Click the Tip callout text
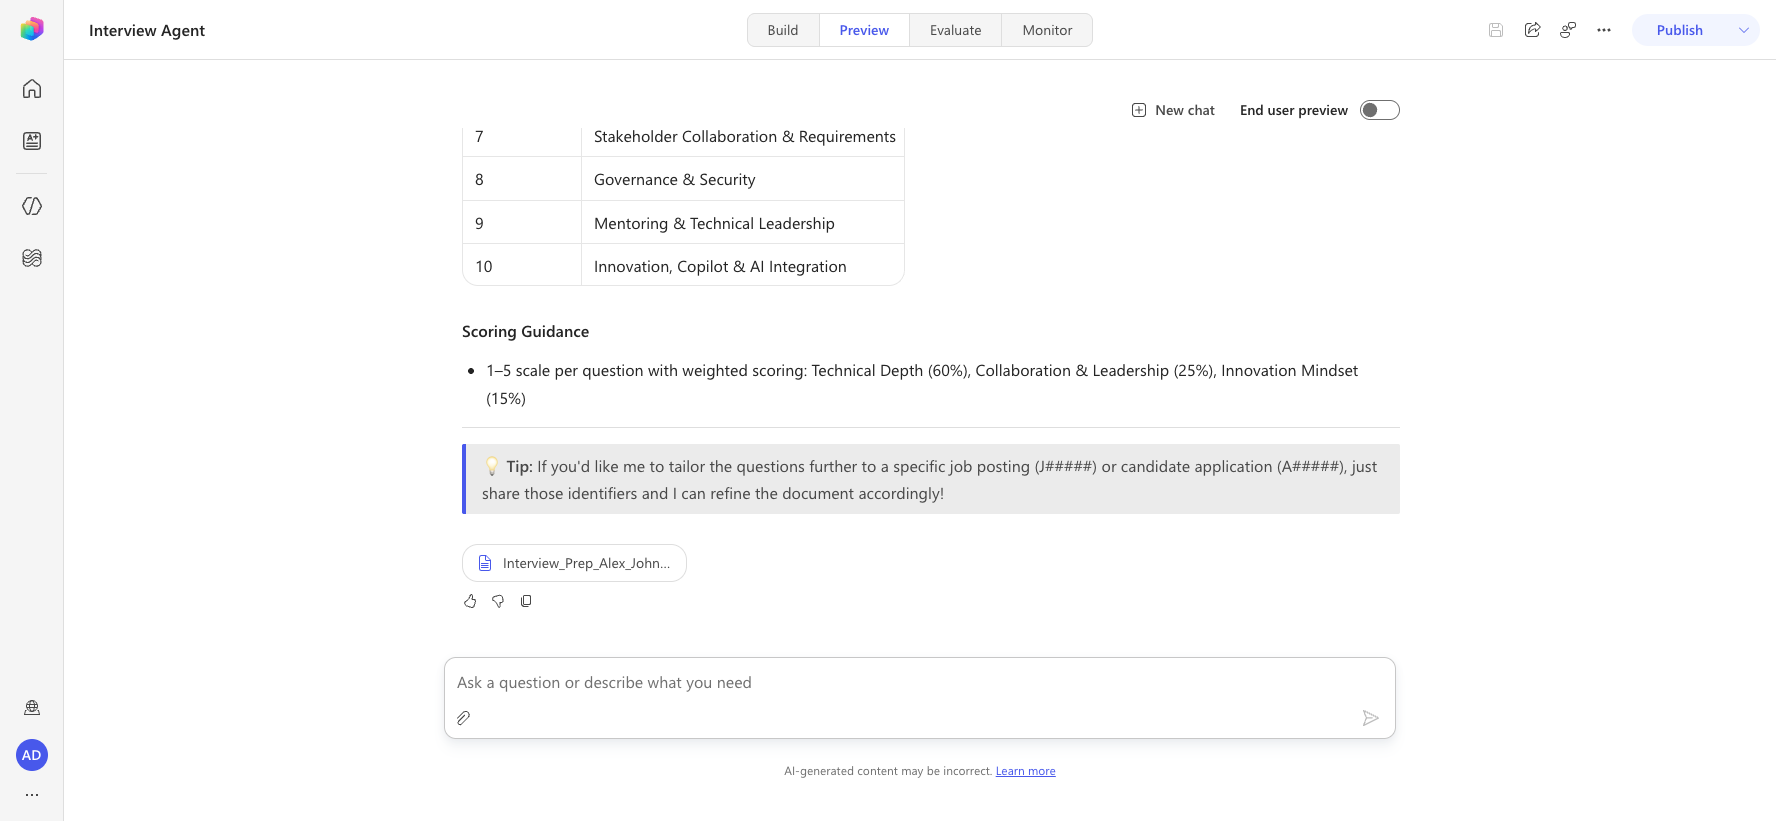Viewport: 1776px width, 821px height. [x=930, y=480]
